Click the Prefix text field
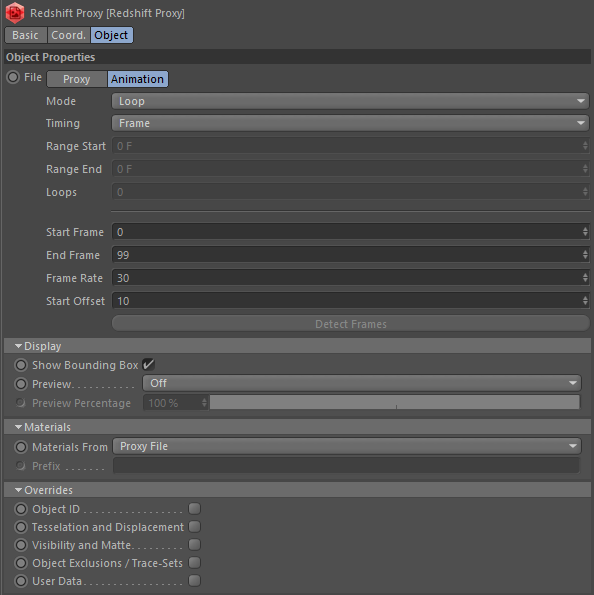This screenshot has height=595, width=594. 346,466
